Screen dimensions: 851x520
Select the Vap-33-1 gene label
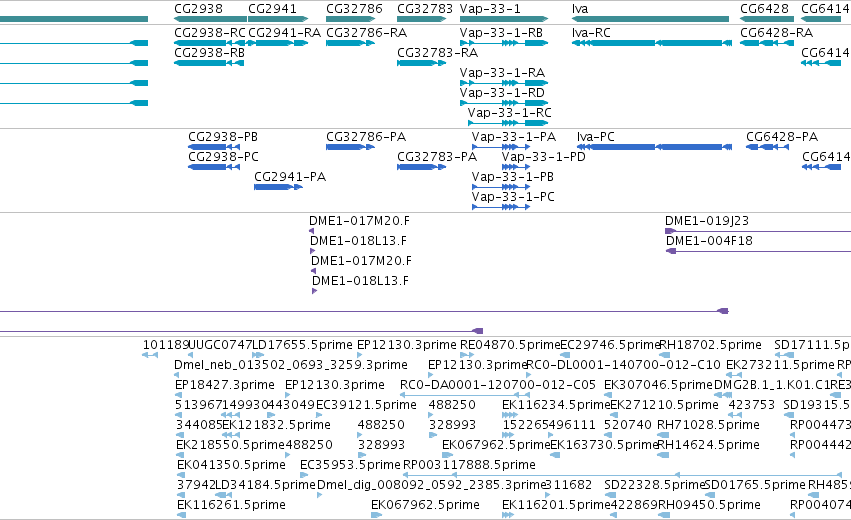490,9
